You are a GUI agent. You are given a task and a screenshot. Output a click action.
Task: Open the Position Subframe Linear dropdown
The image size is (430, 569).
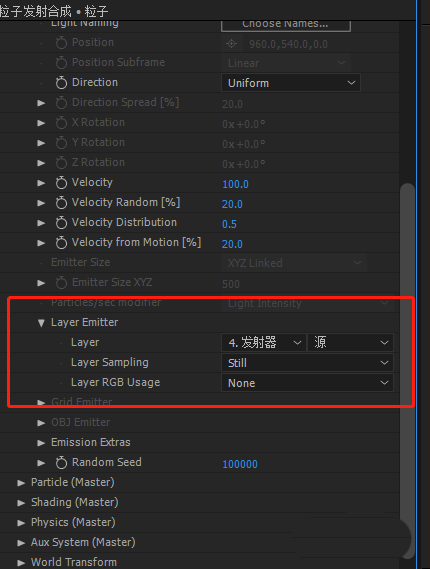point(286,63)
